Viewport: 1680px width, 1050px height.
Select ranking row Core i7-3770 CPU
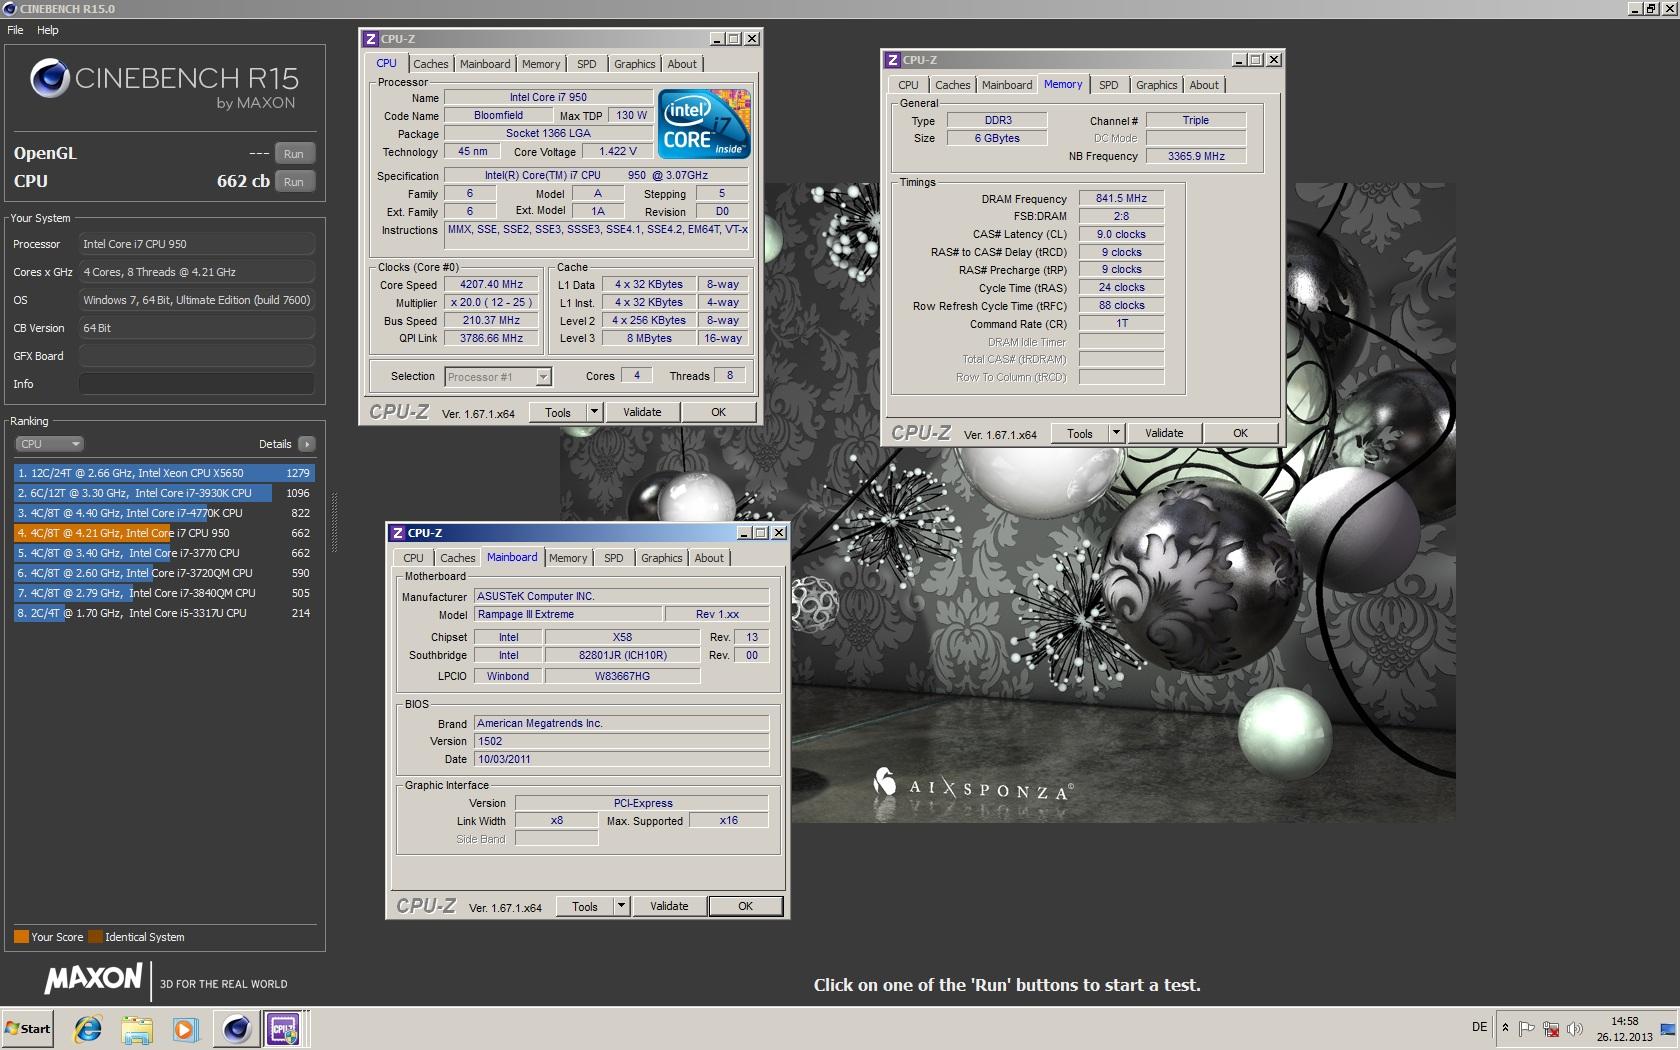click(x=165, y=553)
